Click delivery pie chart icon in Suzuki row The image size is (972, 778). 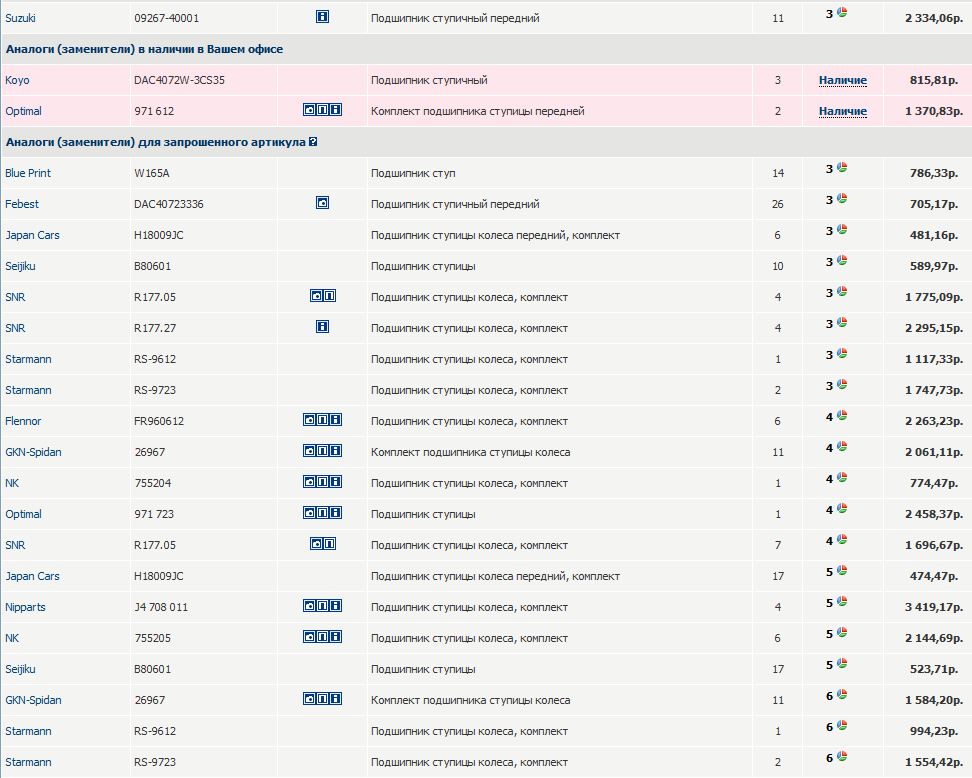pyautogui.click(x=842, y=12)
